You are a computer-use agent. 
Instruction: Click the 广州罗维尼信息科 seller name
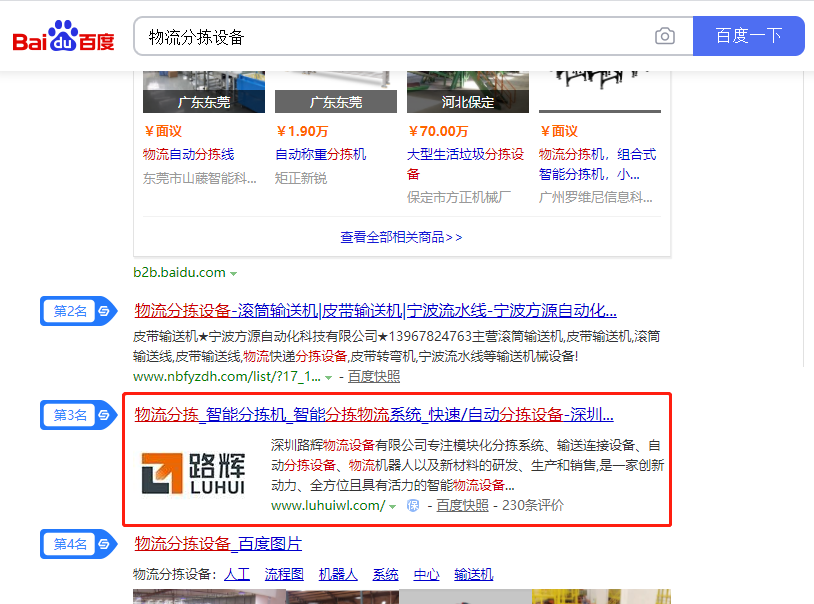[595, 197]
